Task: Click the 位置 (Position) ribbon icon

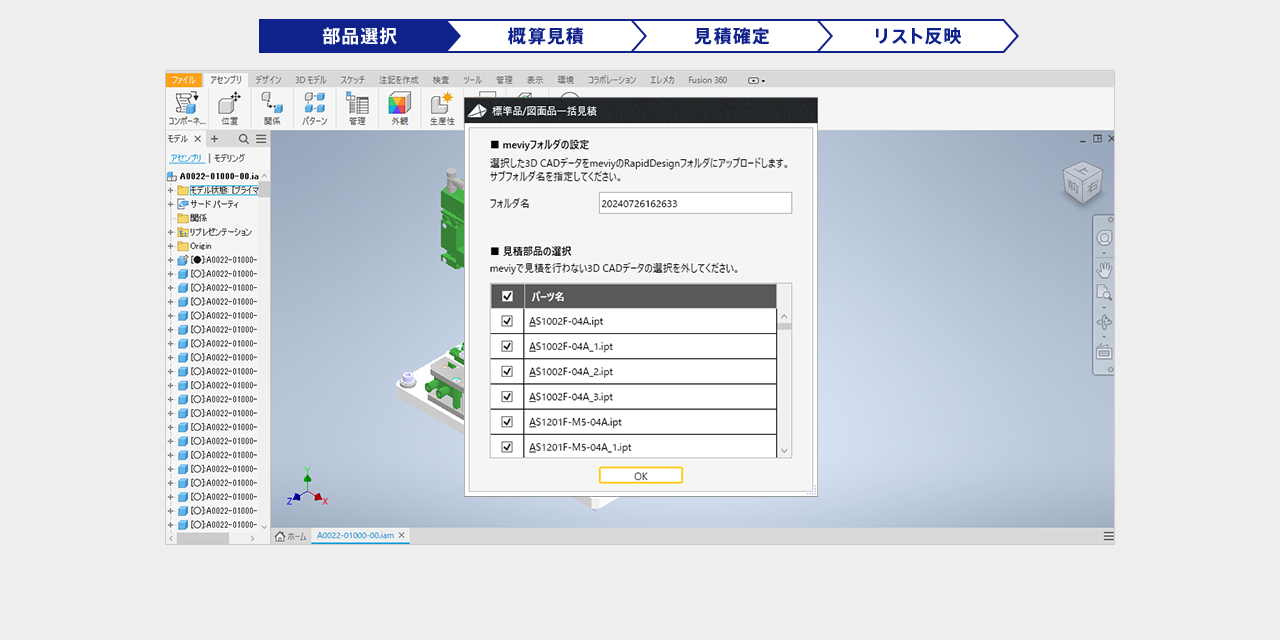Action: point(229,105)
